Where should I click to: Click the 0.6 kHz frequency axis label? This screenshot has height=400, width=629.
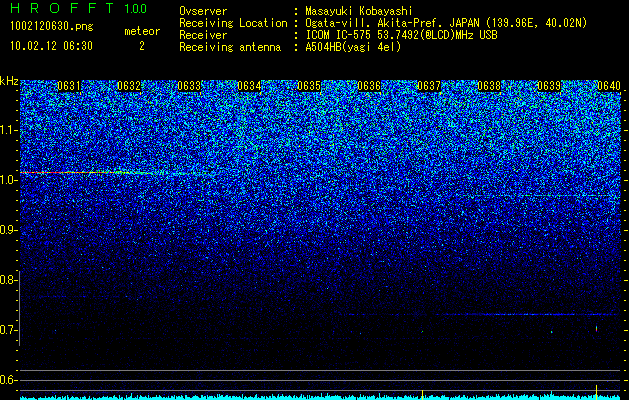coord(7,380)
